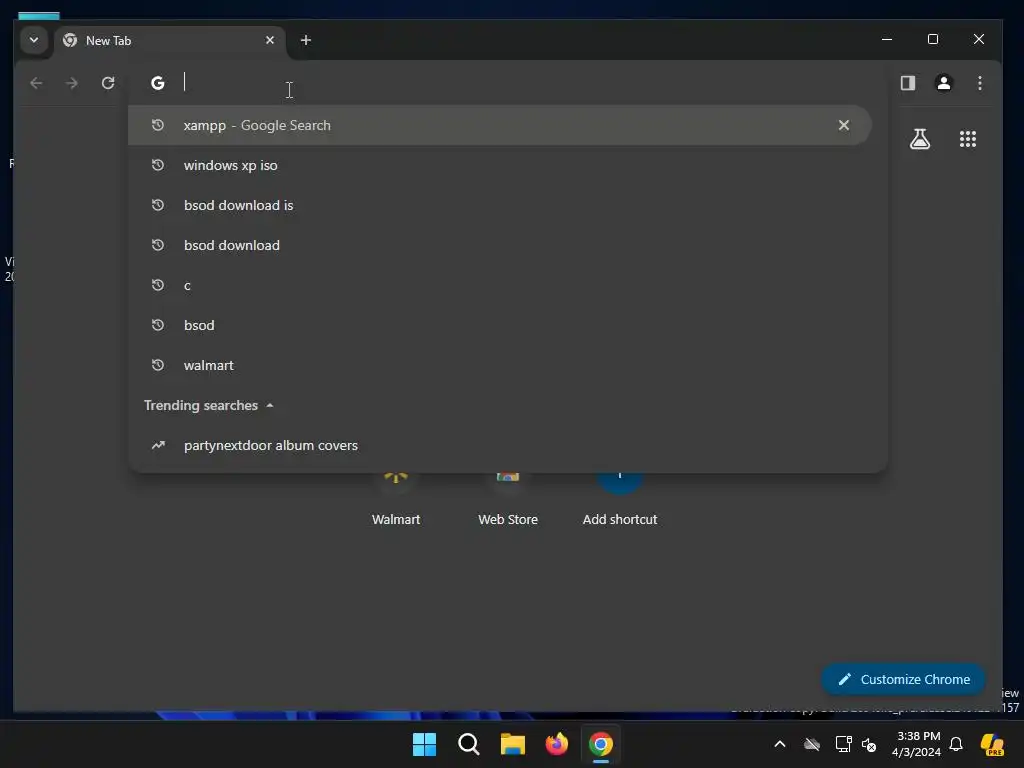Image resolution: width=1024 pixels, height=768 pixels.
Task: Minimize the Chrome window
Action: (x=887, y=40)
